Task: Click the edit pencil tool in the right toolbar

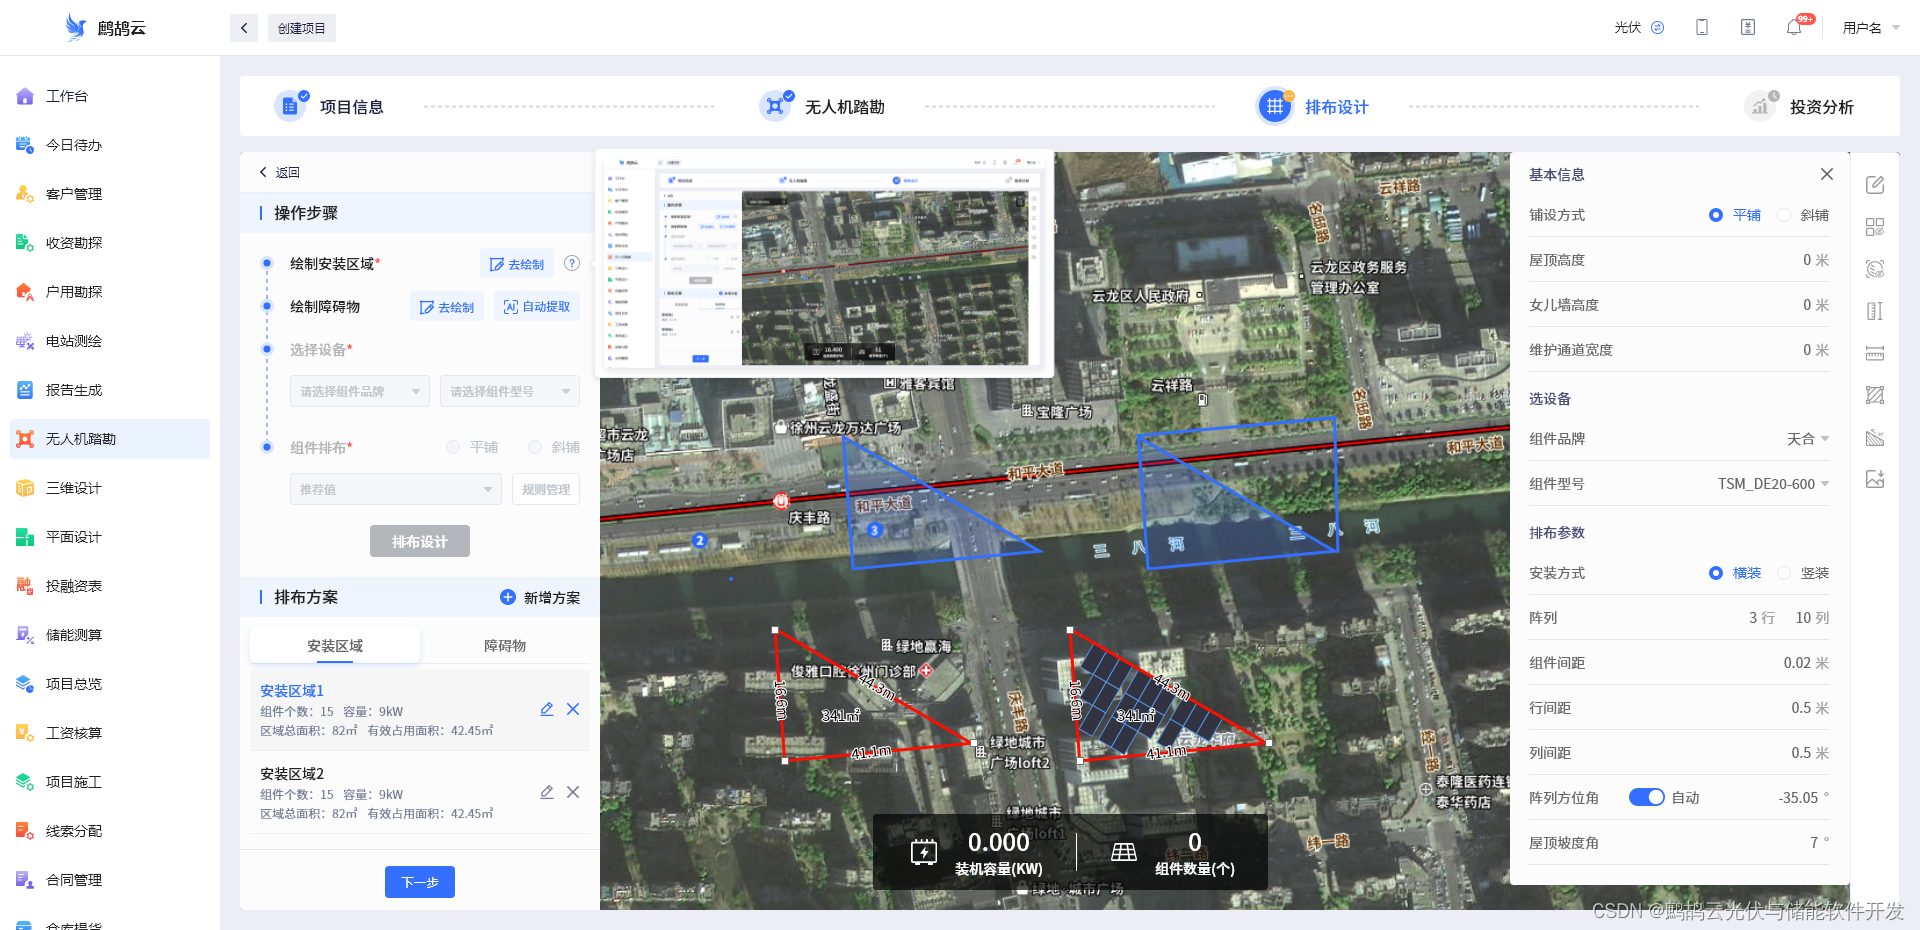Action: [x=1875, y=185]
